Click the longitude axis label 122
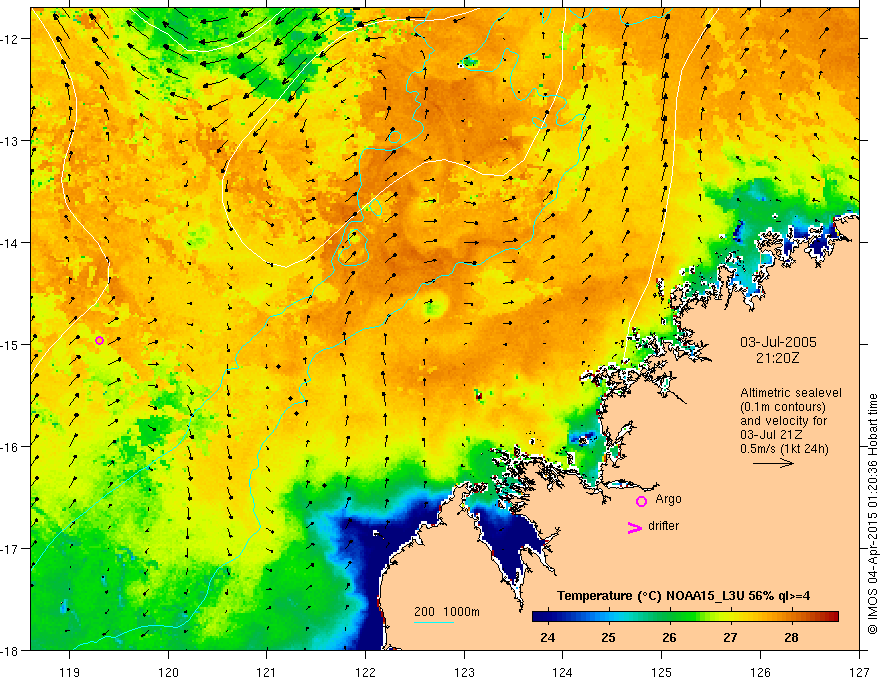This screenshot has width=880, height=680. click(365, 672)
